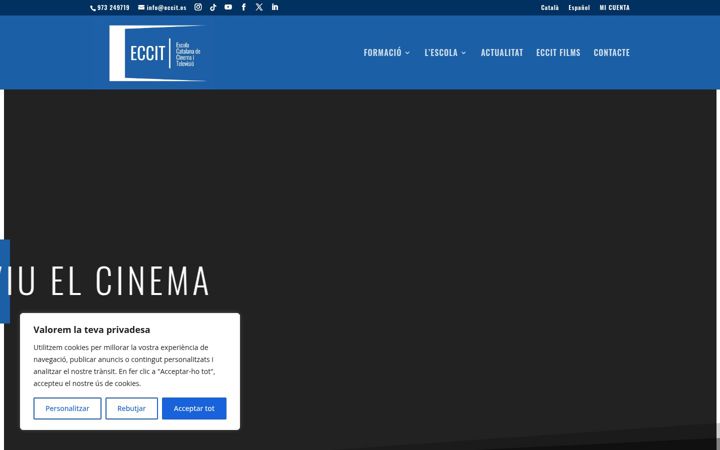Email info@eccit.es link
Image resolution: width=720 pixels, height=450 pixels.
tap(166, 7)
